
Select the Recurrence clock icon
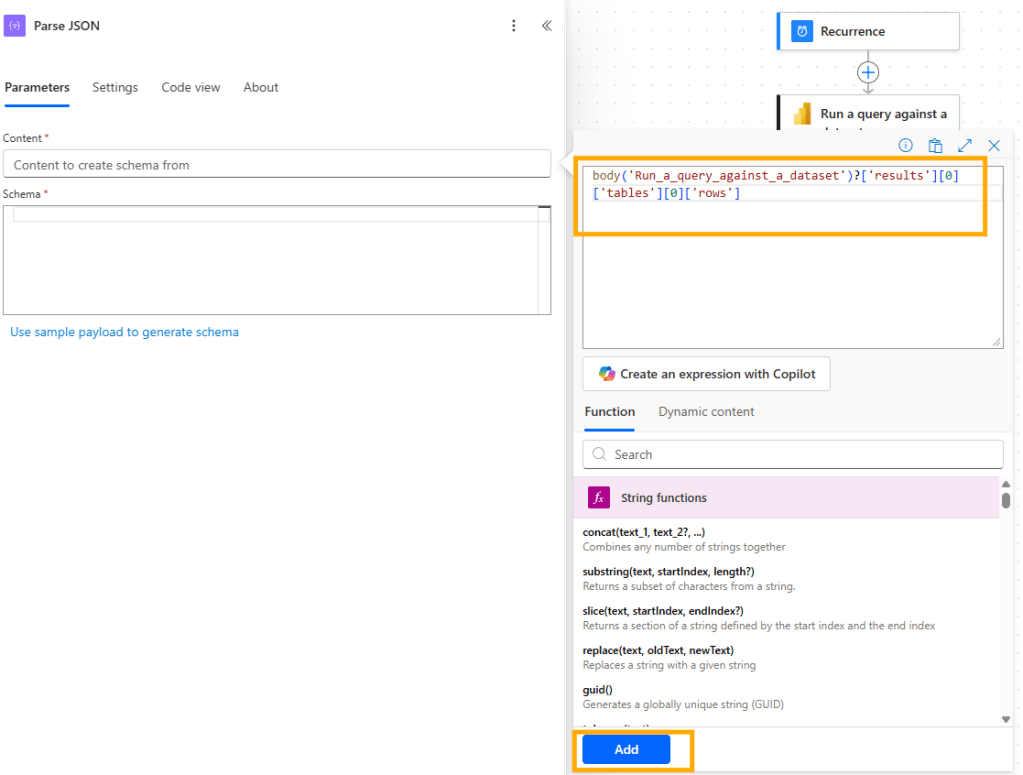[x=801, y=31]
